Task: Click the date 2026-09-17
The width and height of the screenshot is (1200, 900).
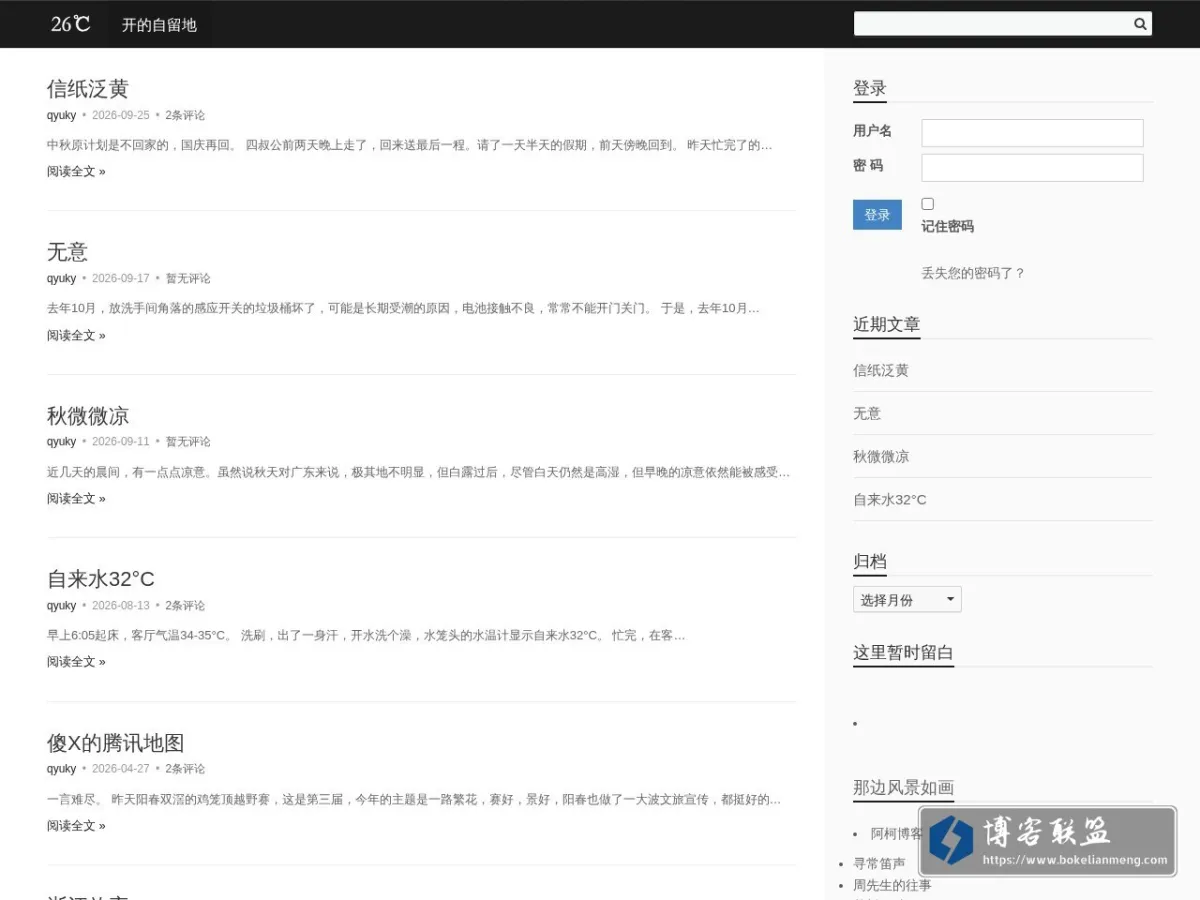Action: (x=121, y=278)
